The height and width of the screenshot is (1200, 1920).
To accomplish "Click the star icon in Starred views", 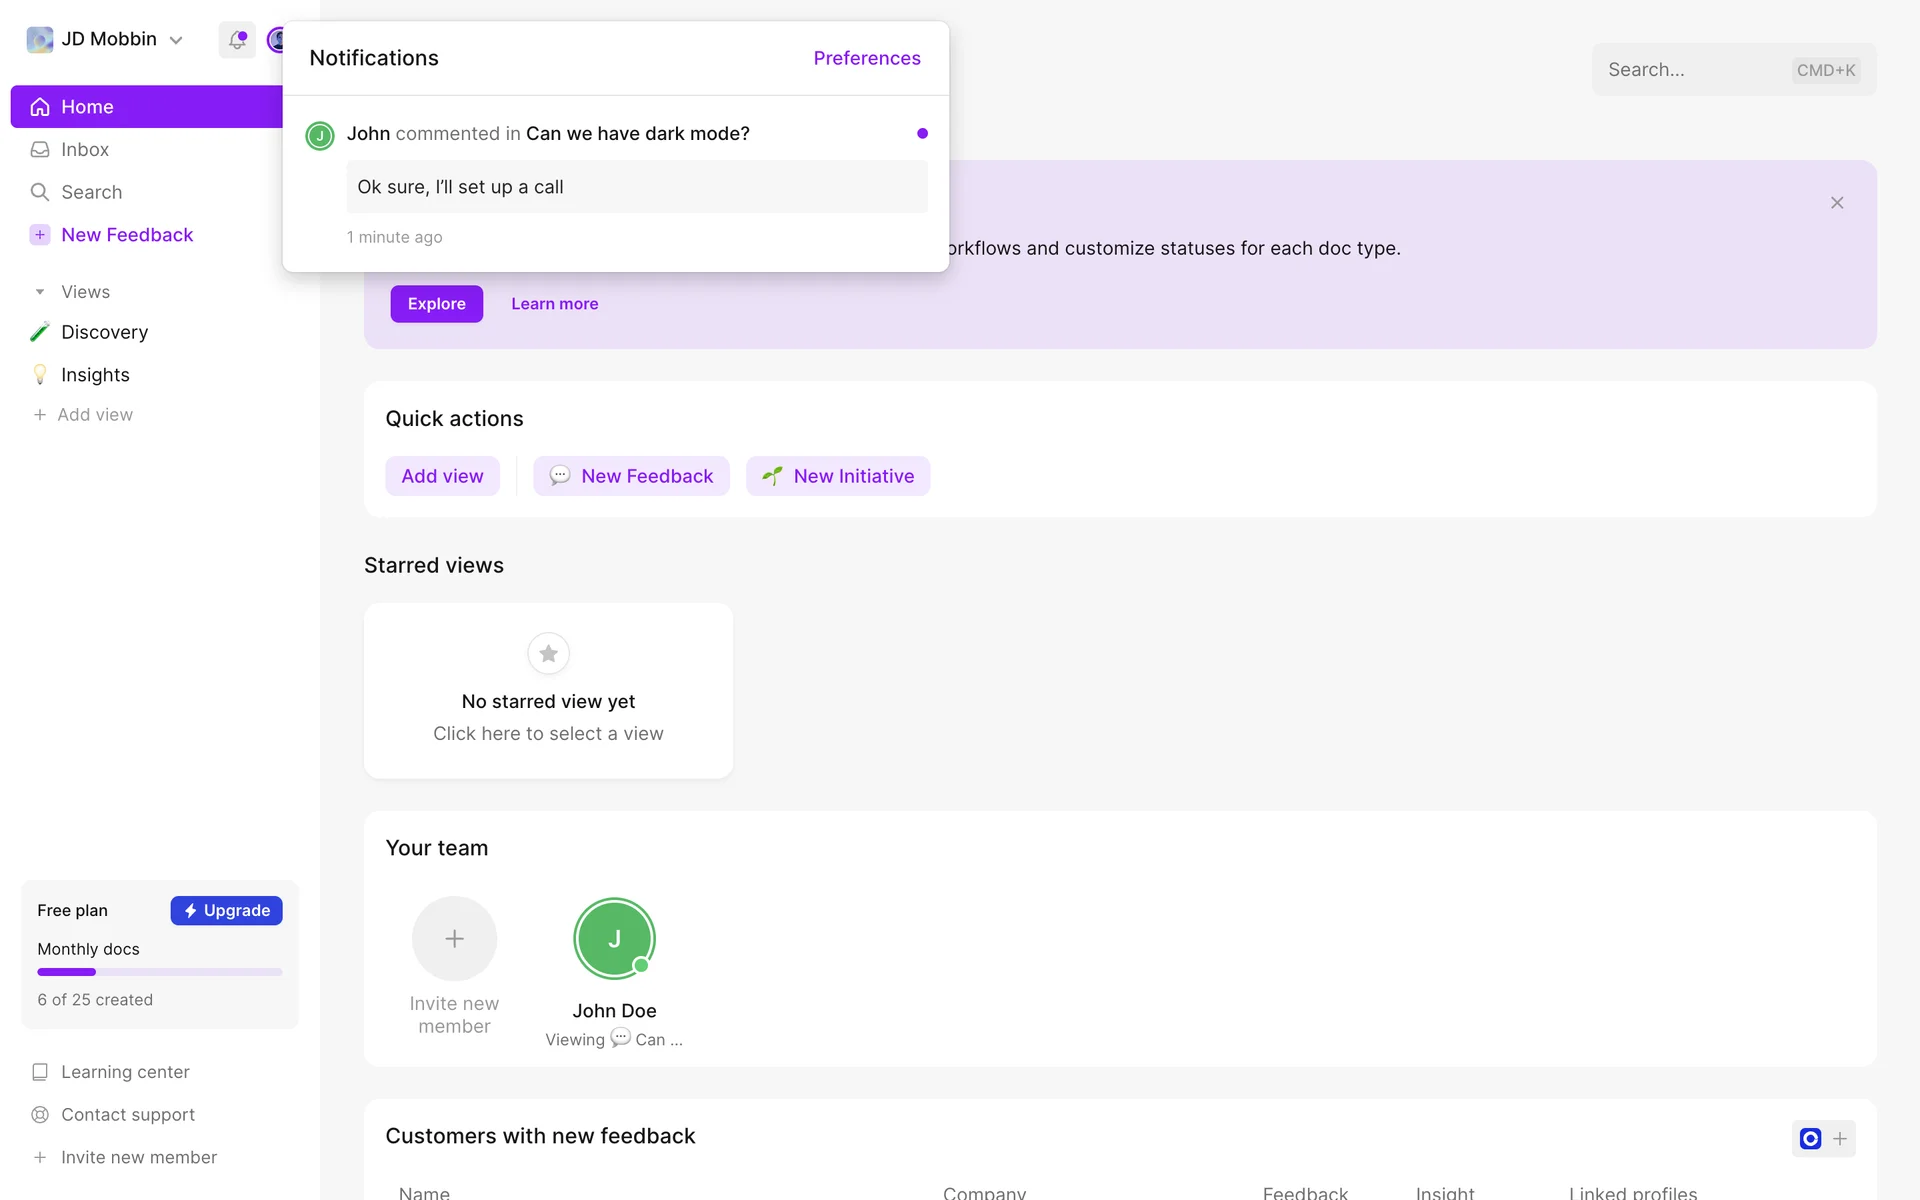I will pos(548,654).
